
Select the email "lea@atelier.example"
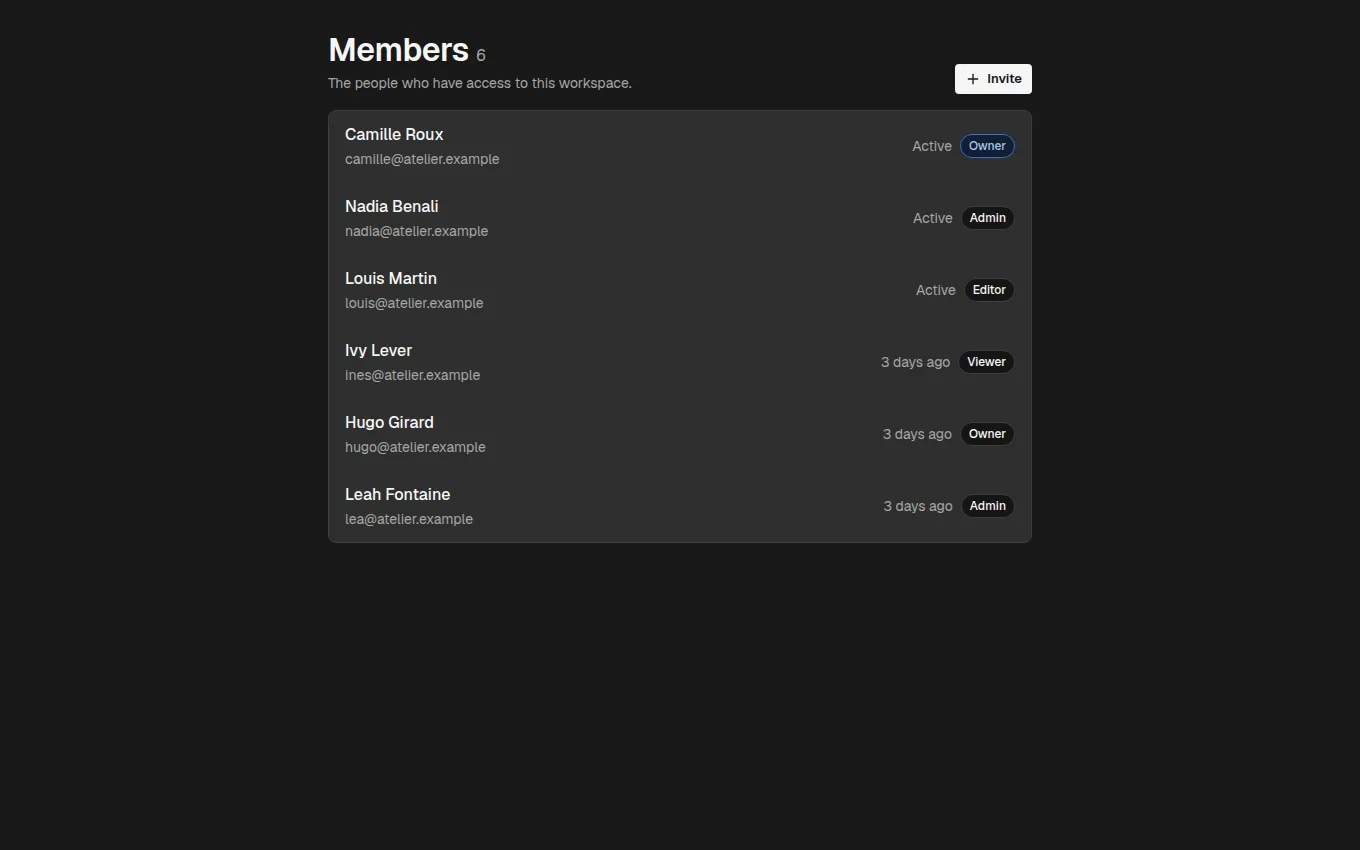409,519
